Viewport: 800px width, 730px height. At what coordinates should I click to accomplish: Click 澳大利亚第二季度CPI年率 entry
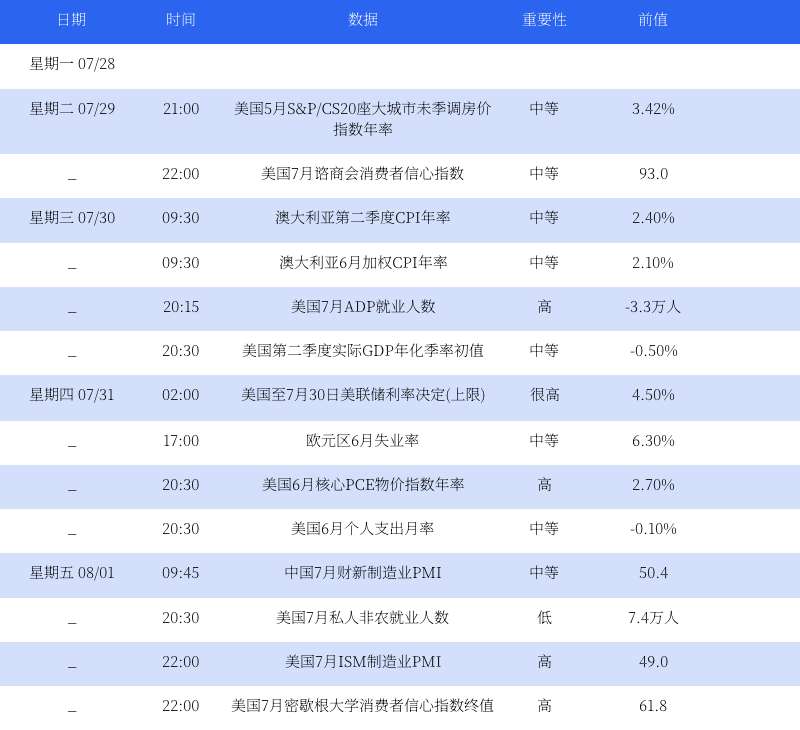363,218
